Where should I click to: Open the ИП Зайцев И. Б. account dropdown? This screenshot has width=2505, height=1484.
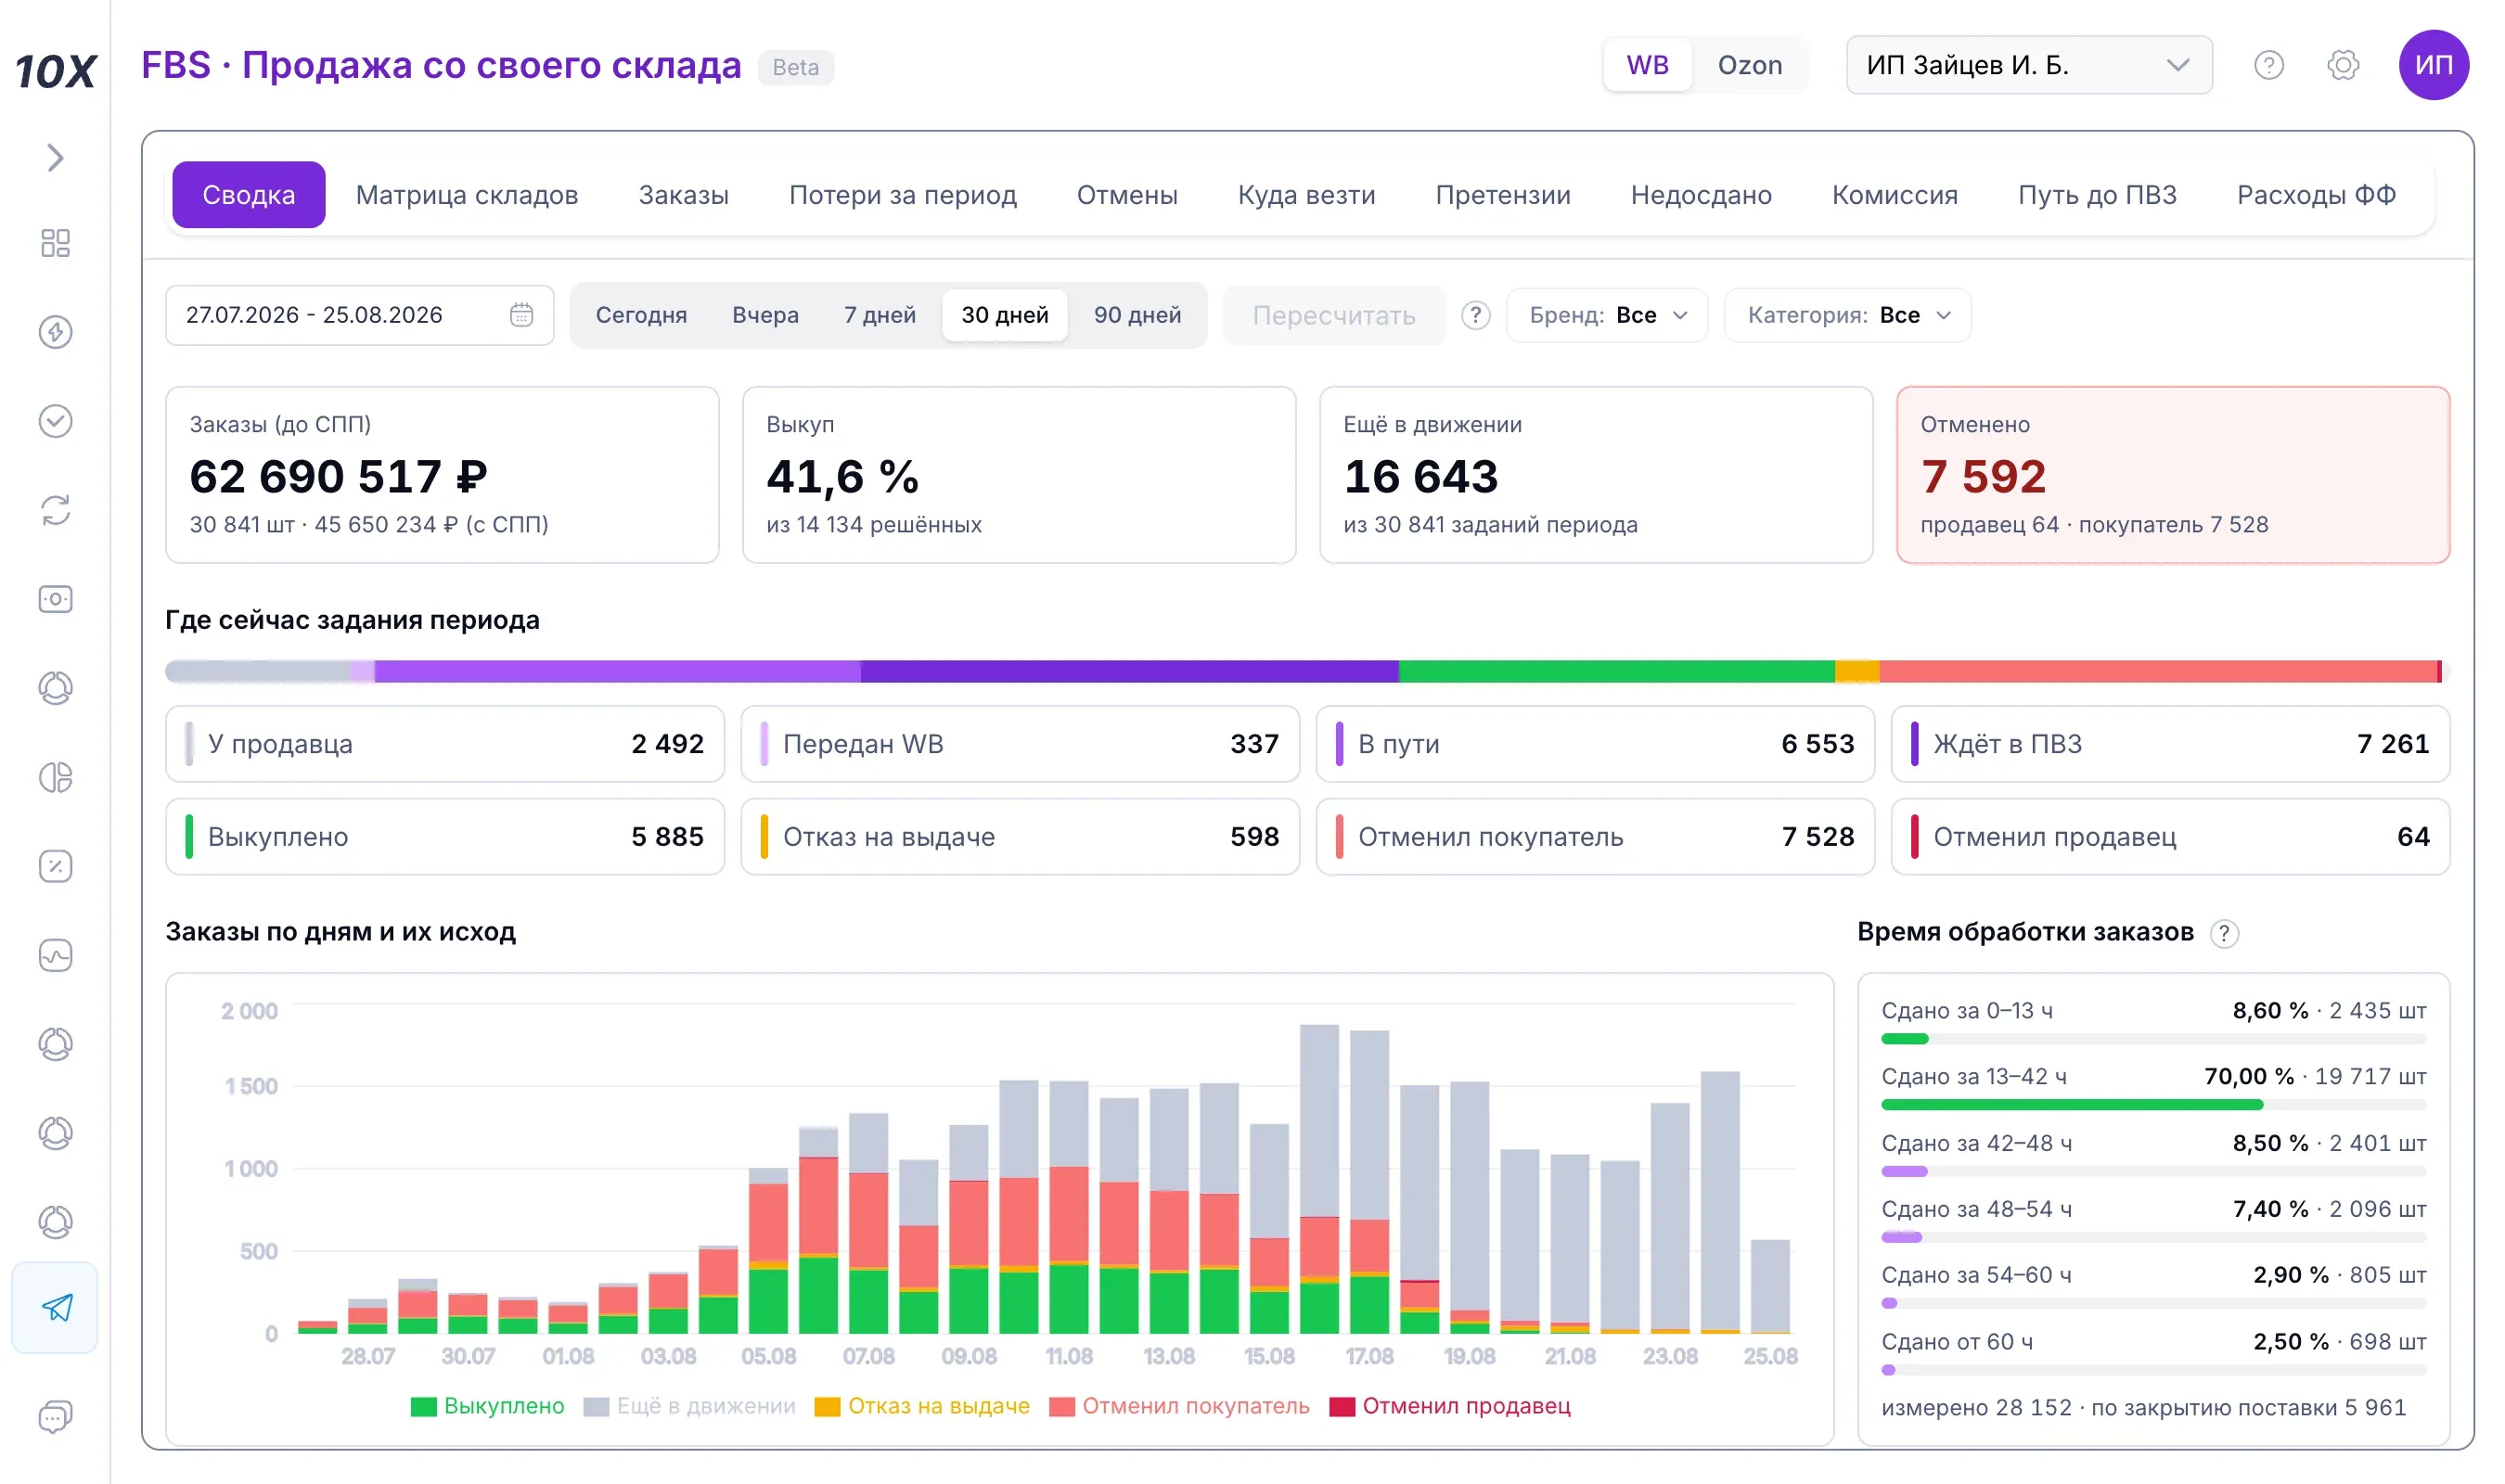coord(2029,65)
